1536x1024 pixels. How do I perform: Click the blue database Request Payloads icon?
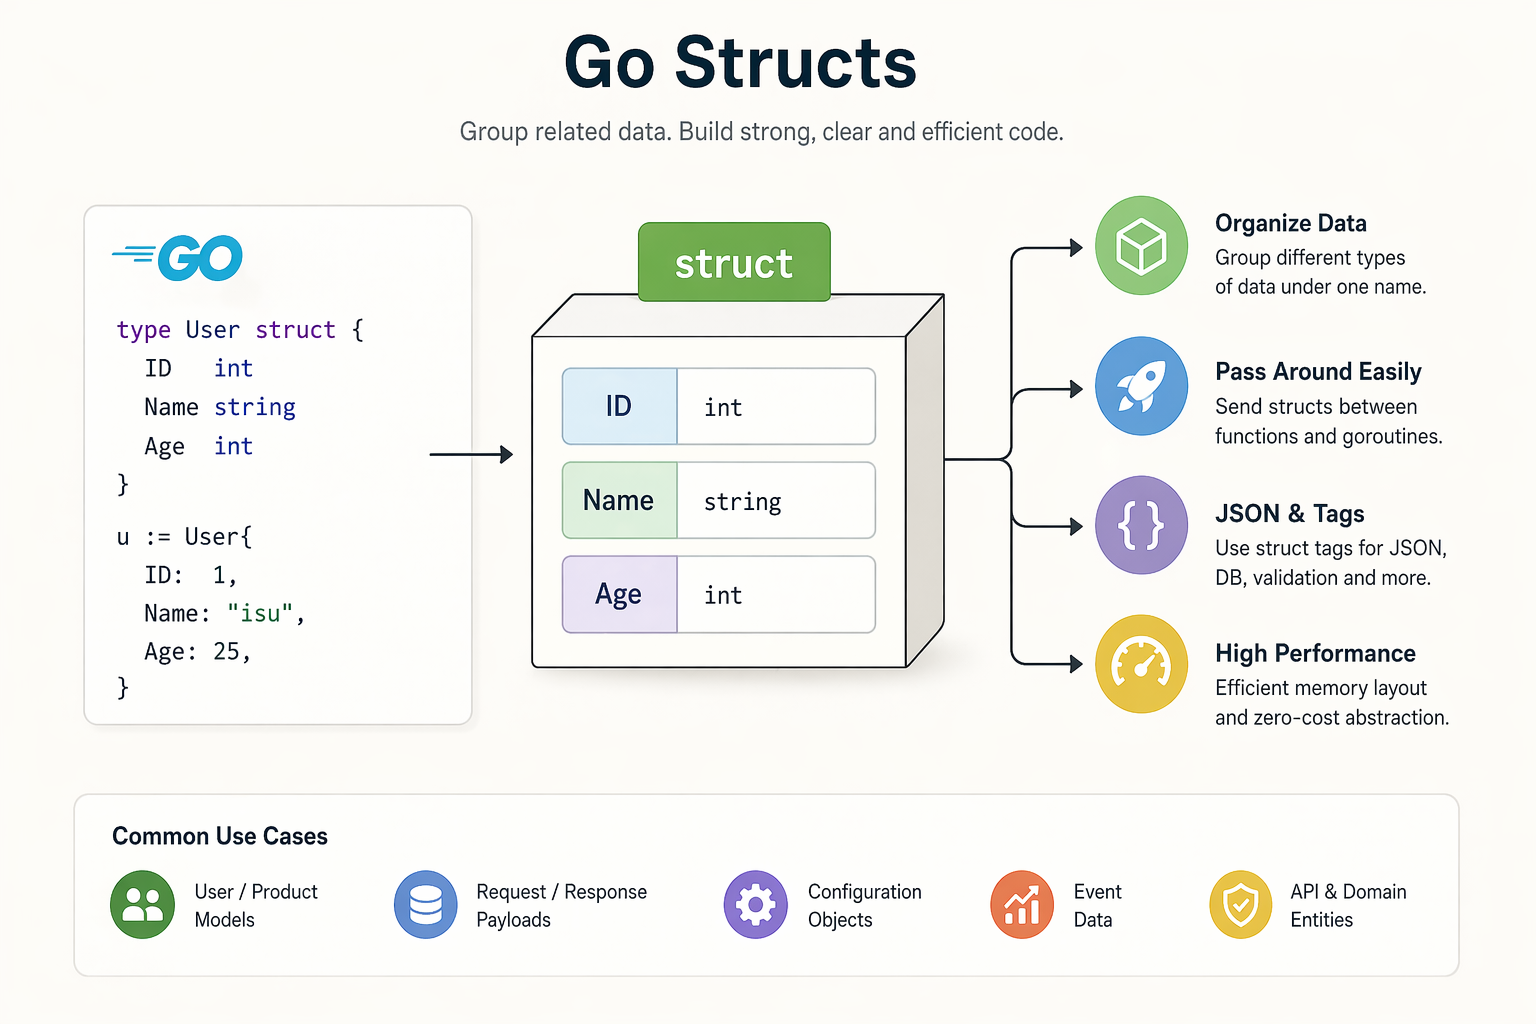[x=426, y=904]
